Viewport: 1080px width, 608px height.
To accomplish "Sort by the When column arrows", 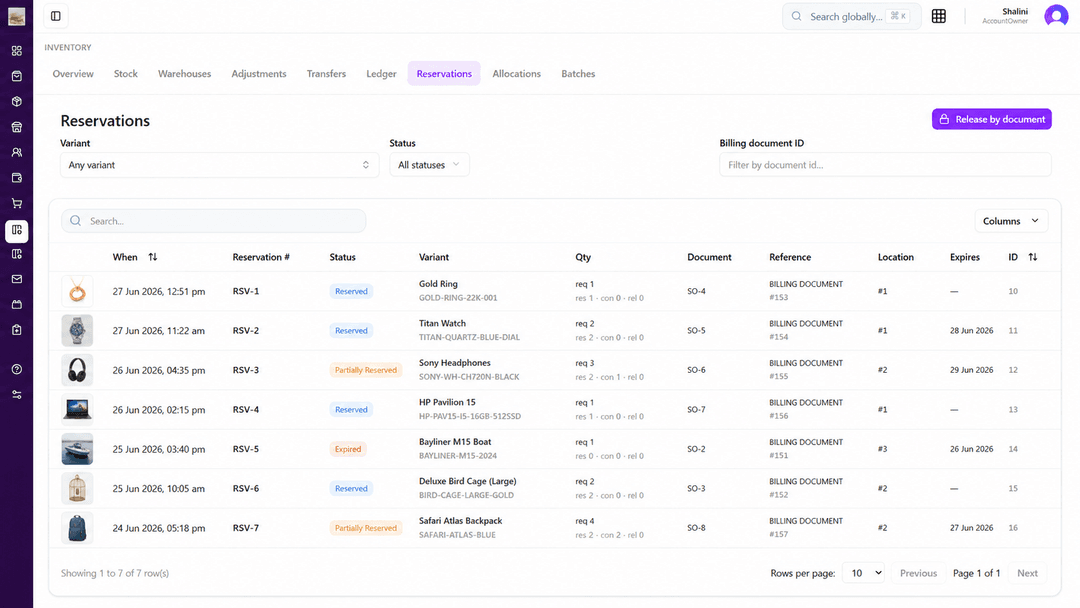I will 153,257.
